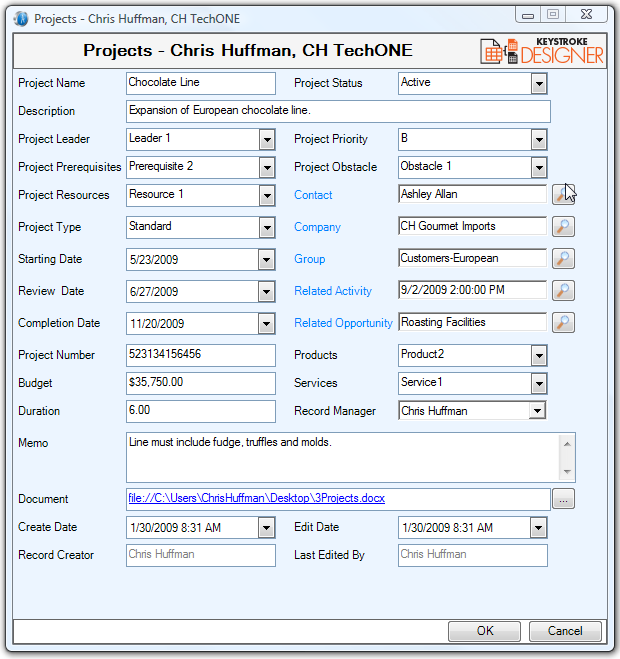Focus the Project Number field
Viewport: 620px width, 659px height.
(201, 355)
